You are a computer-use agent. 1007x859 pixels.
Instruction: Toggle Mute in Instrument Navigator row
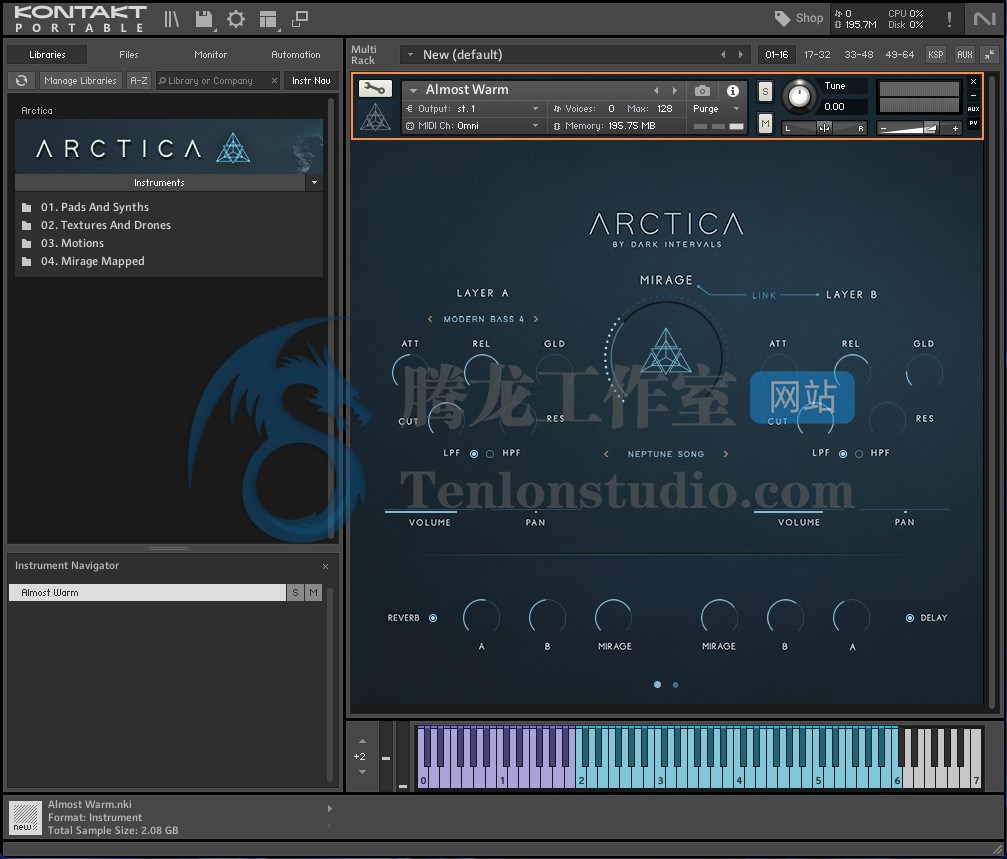[313, 593]
